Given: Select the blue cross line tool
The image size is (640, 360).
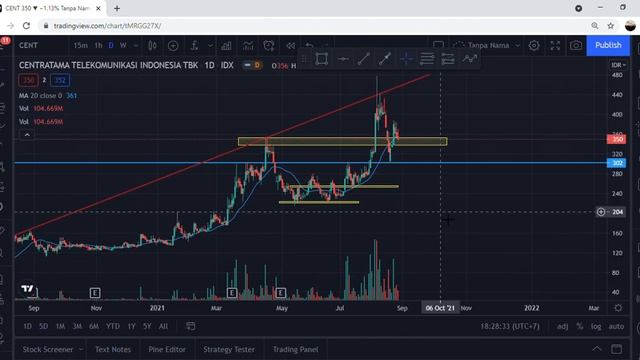Looking at the screenshot, I should tap(406, 59).
